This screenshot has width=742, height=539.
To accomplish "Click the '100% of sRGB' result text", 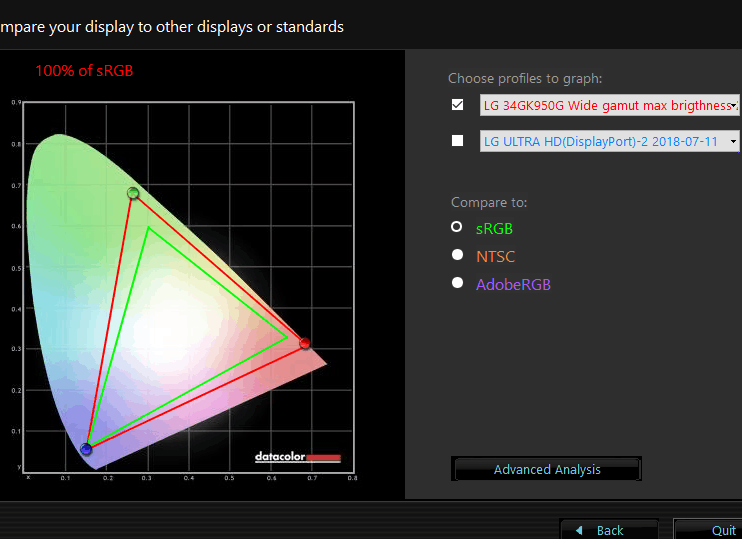I will tap(84, 71).
